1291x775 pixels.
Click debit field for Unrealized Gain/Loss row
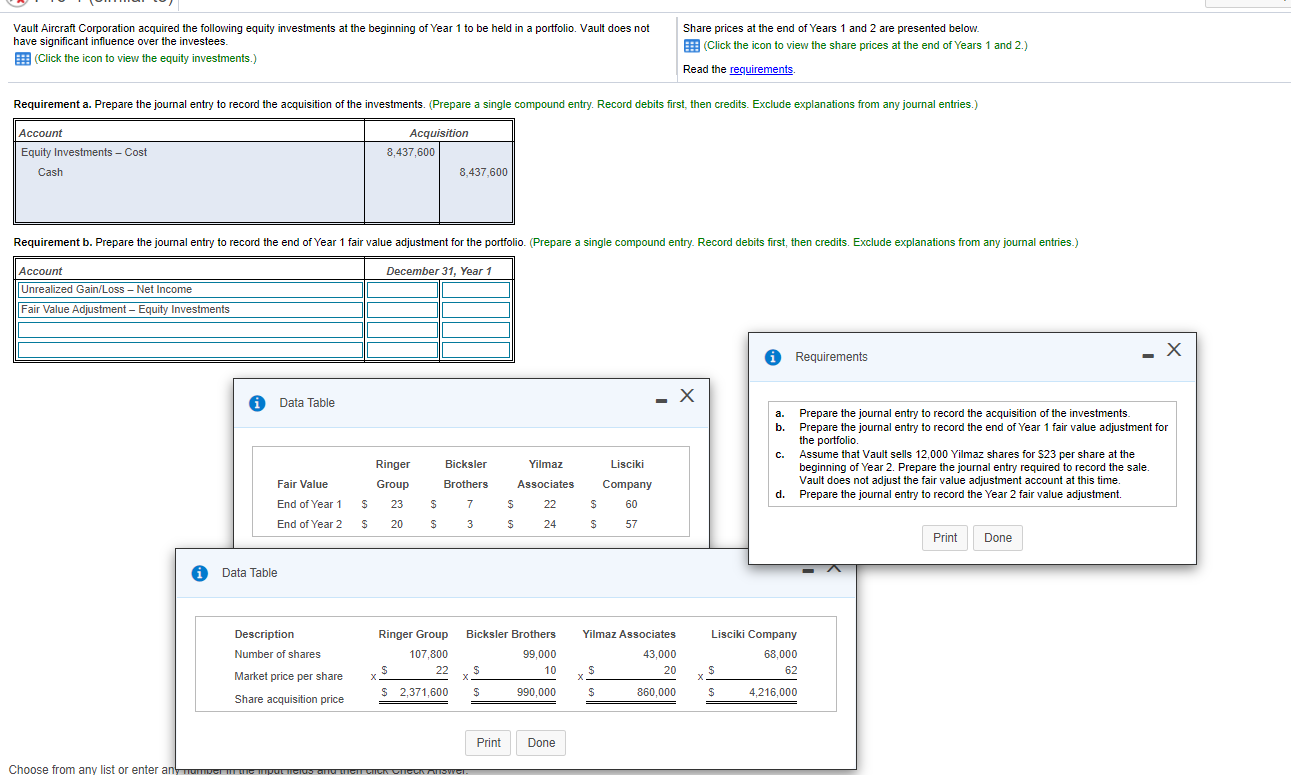tap(402, 290)
